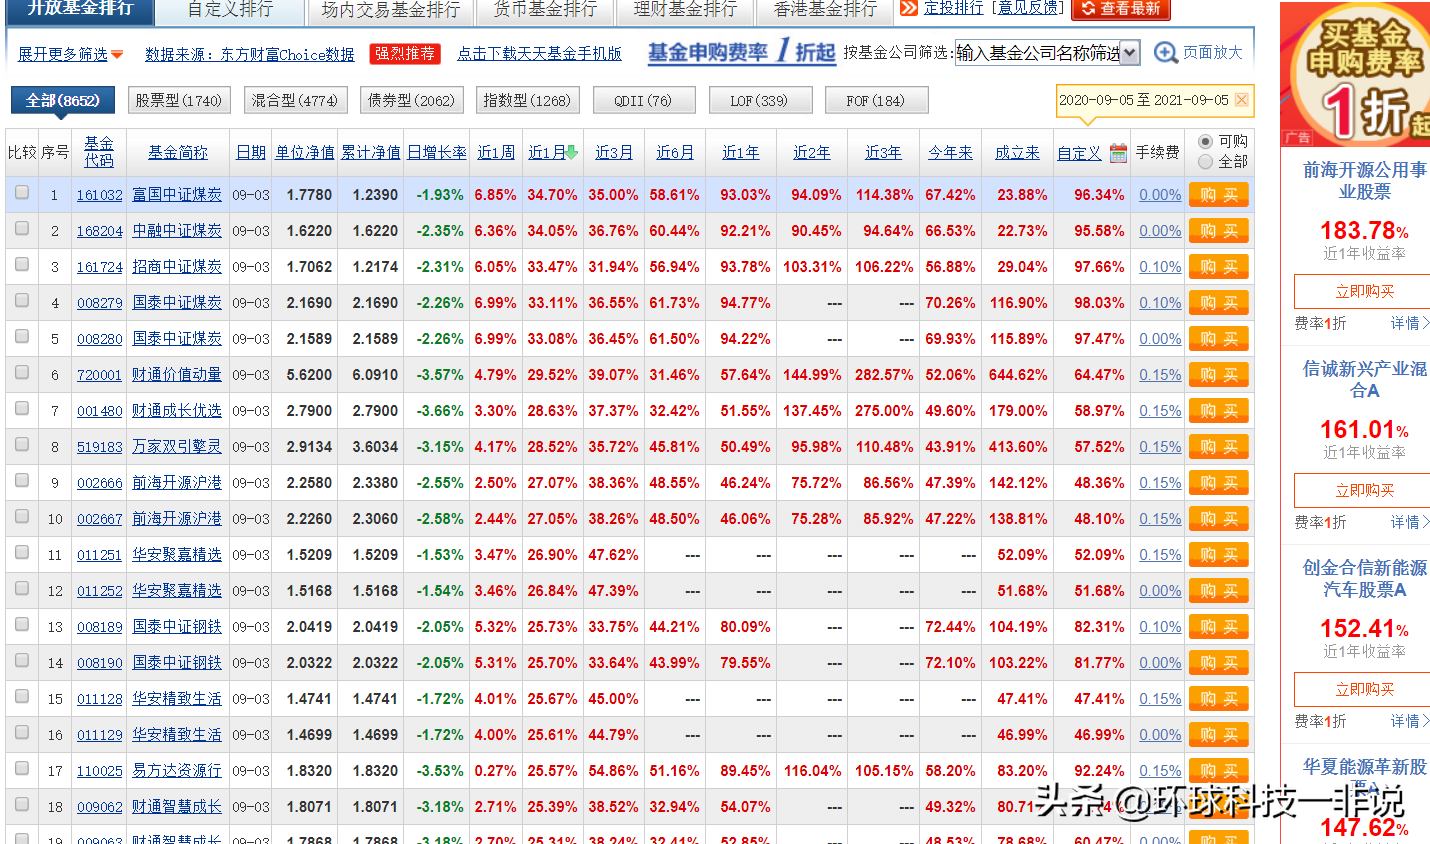Switch to 理财基金排行 tab
1430x844 pixels.
click(x=685, y=10)
